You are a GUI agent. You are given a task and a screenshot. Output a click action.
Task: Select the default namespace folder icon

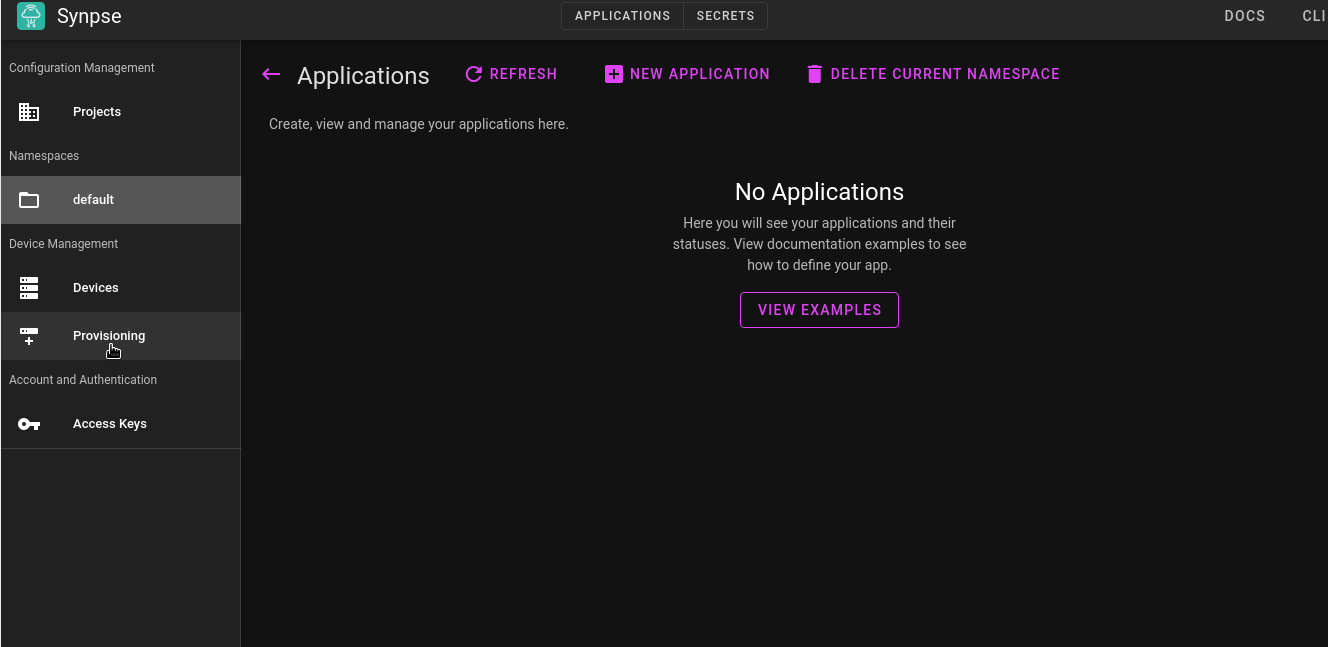pos(29,200)
